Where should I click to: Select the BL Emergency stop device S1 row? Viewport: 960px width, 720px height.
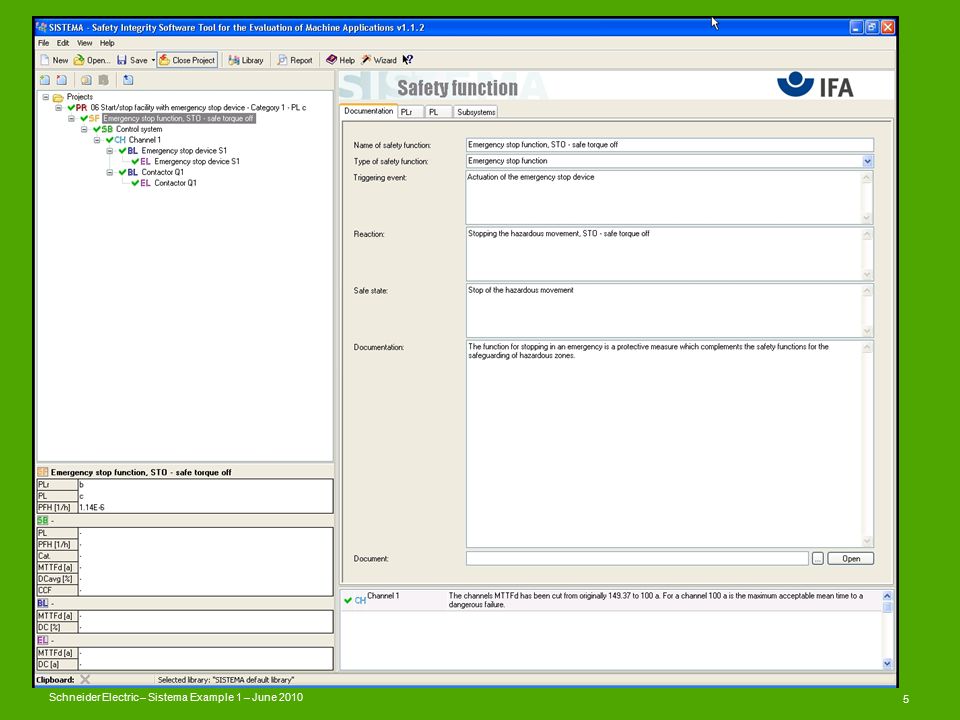coord(173,151)
